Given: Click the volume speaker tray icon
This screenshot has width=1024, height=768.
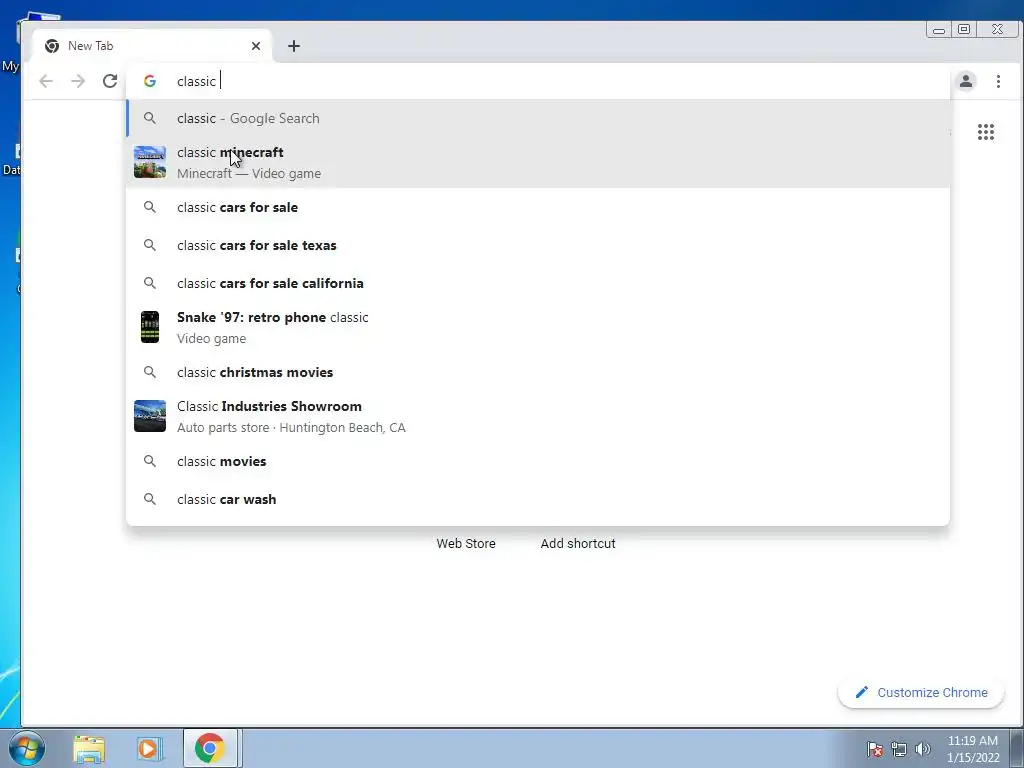Looking at the screenshot, I should tap(923, 749).
